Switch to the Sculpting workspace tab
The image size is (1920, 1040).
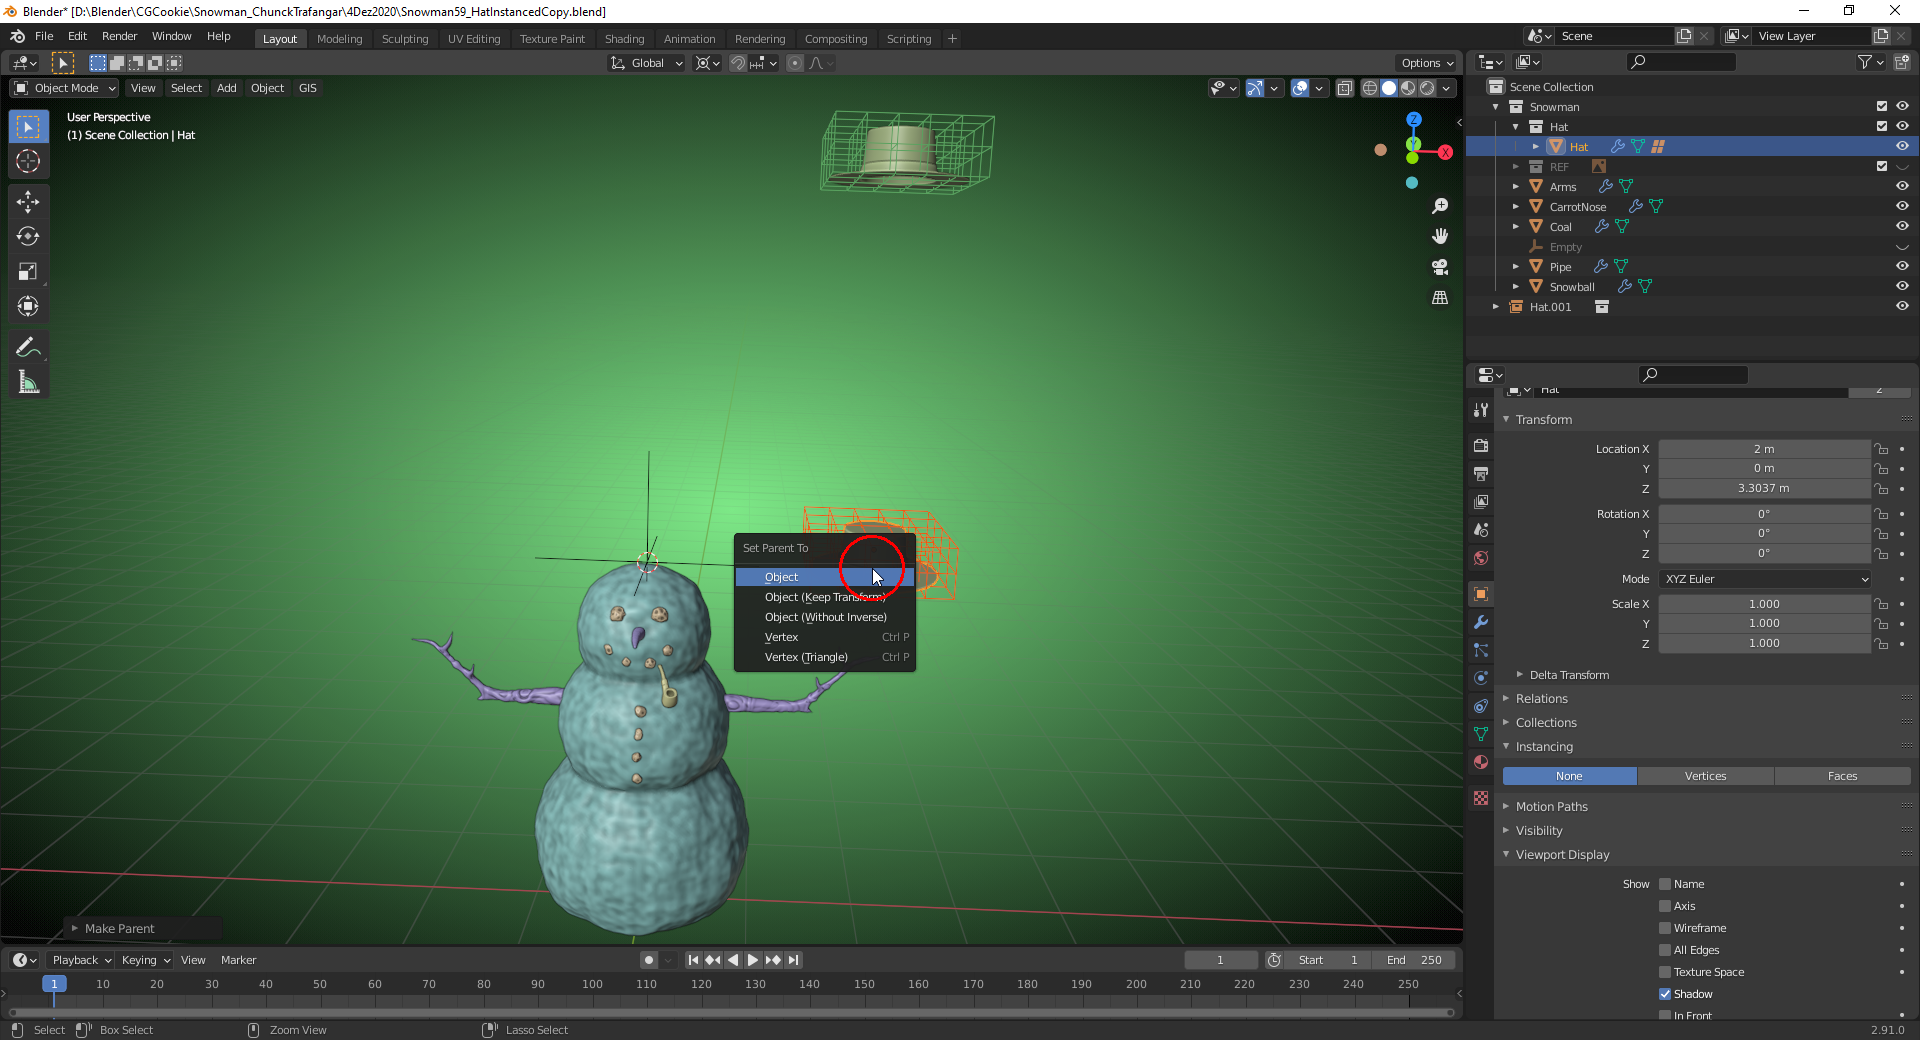point(405,39)
